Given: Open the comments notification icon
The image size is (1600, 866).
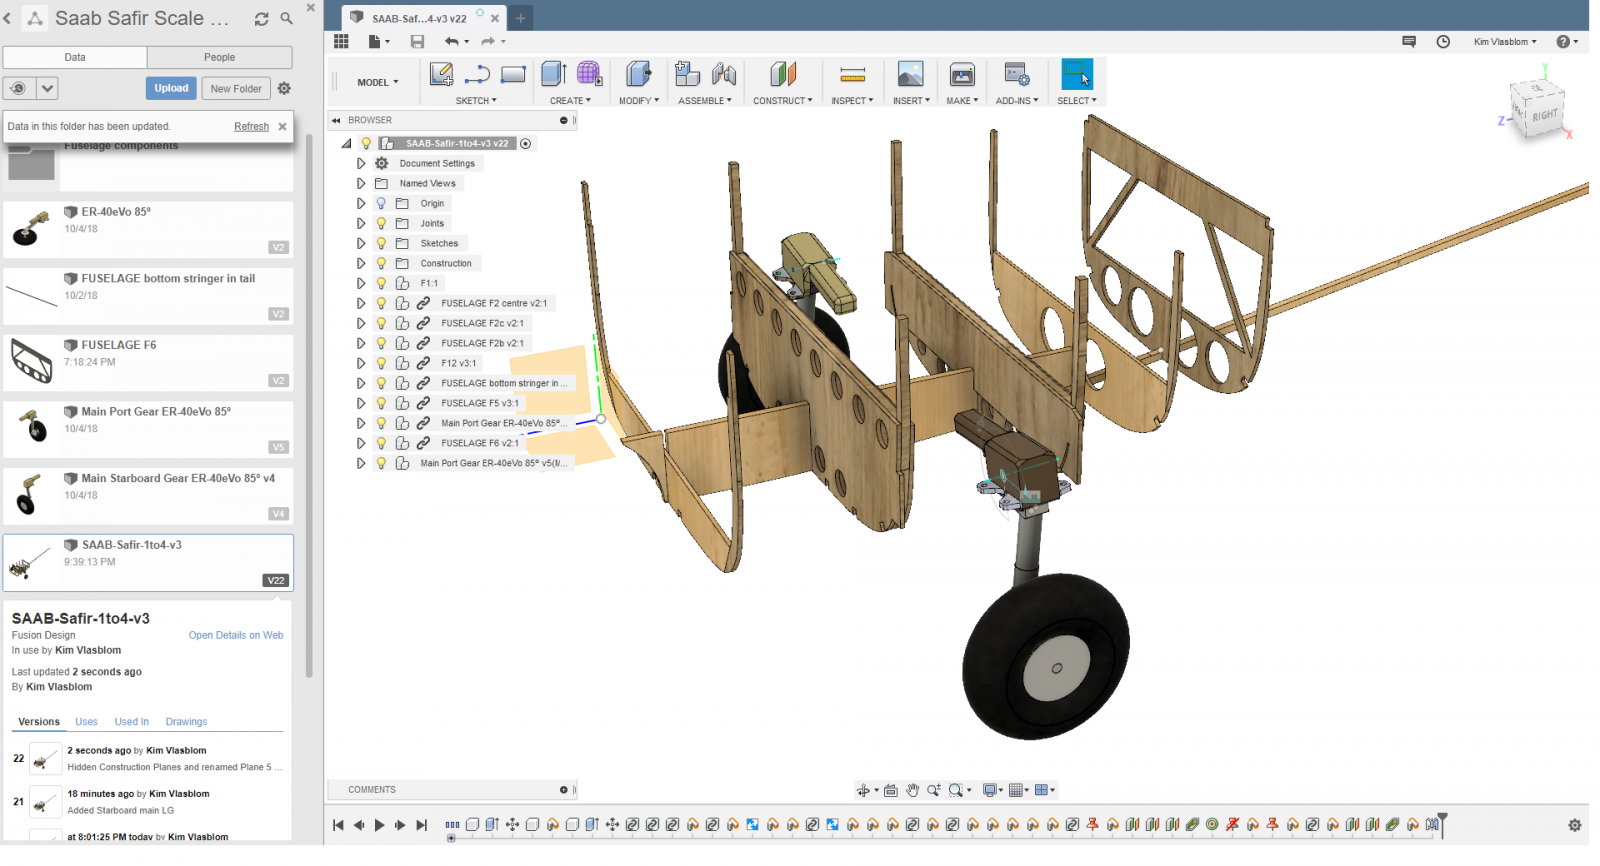Looking at the screenshot, I should click(1409, 41).
